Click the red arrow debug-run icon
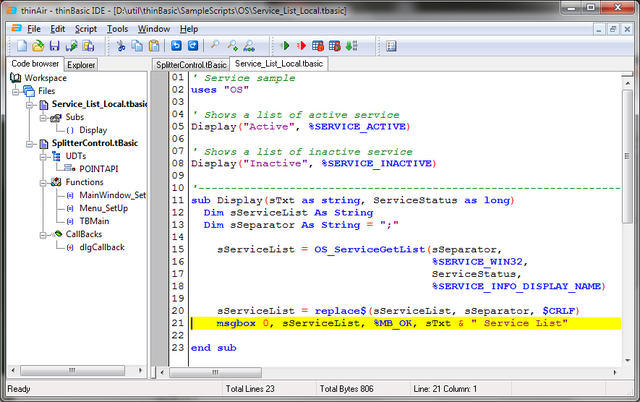This screenshot has width=640, height=402. click(301, 46)
